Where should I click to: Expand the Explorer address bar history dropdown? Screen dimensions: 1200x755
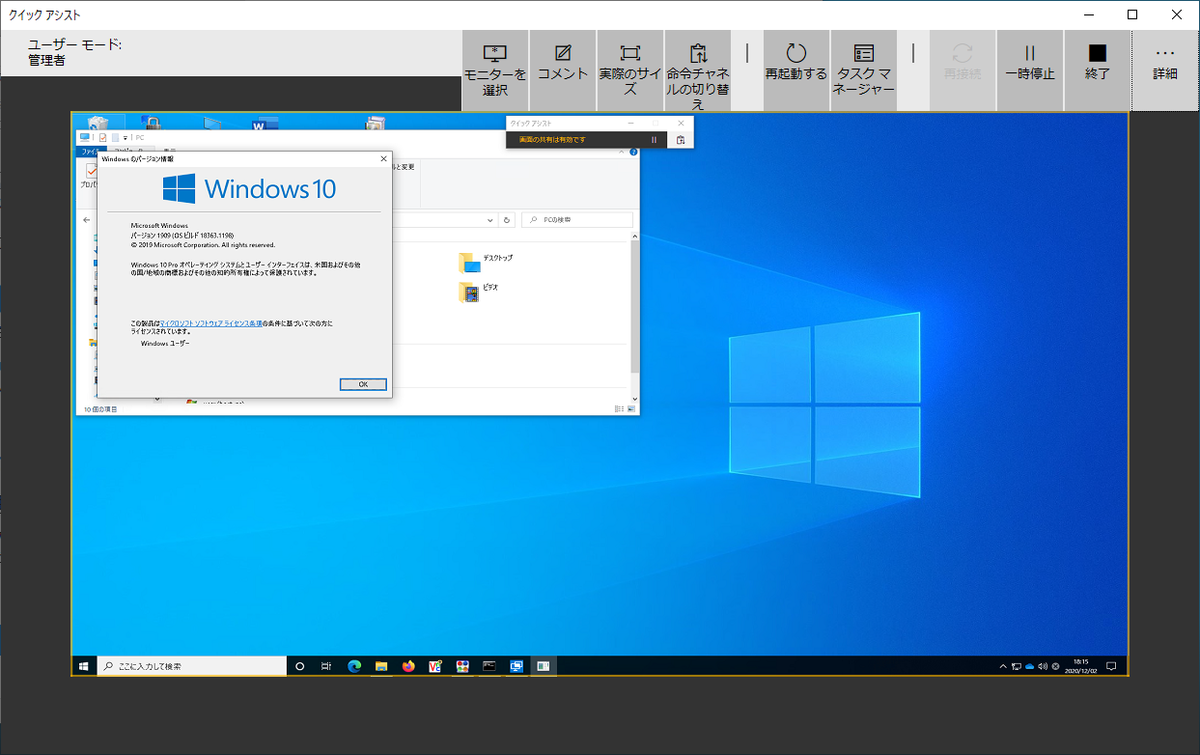tap(489, 220)
